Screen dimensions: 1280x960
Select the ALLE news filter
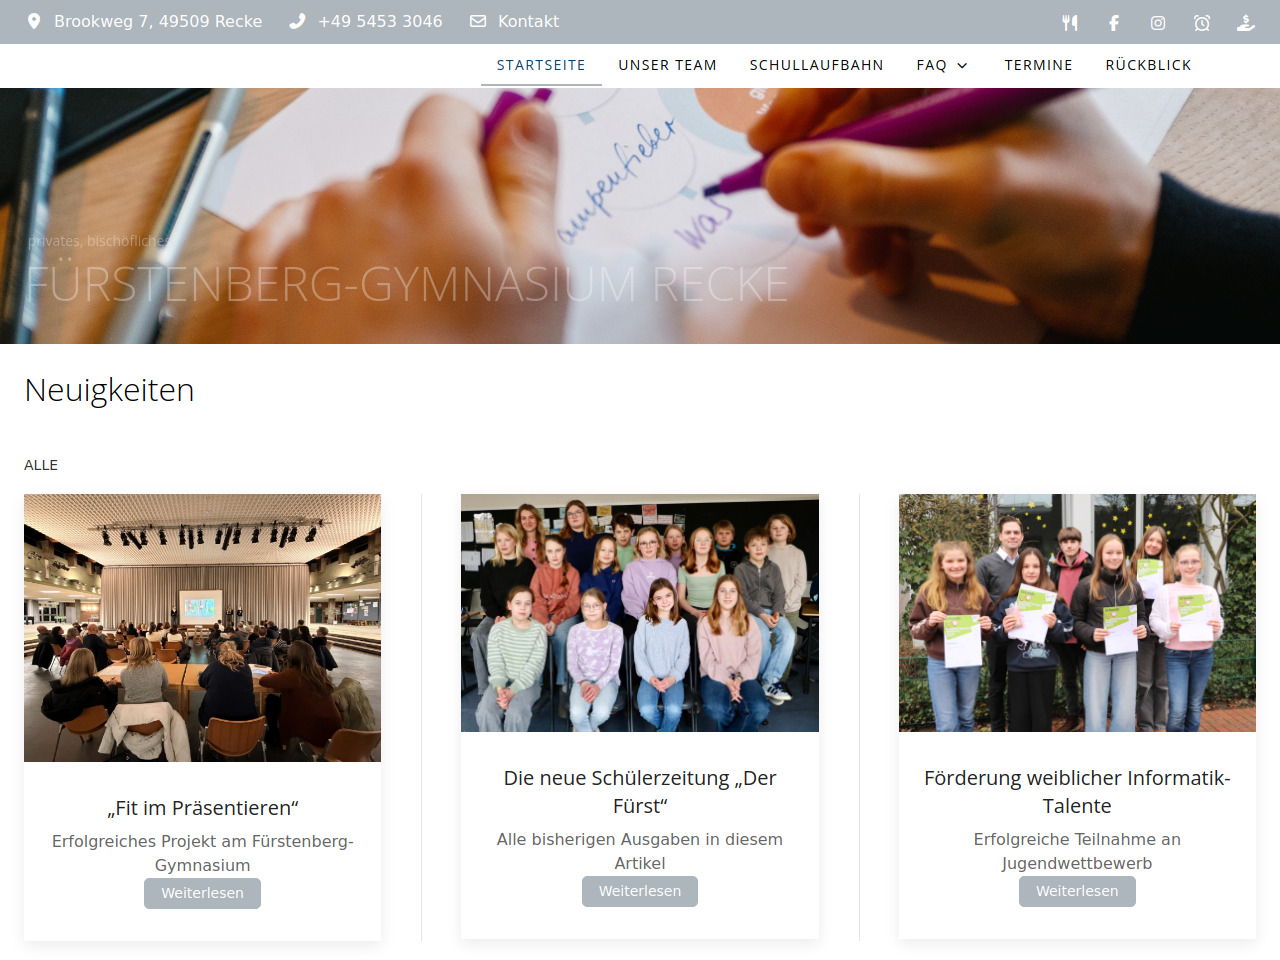41,465
